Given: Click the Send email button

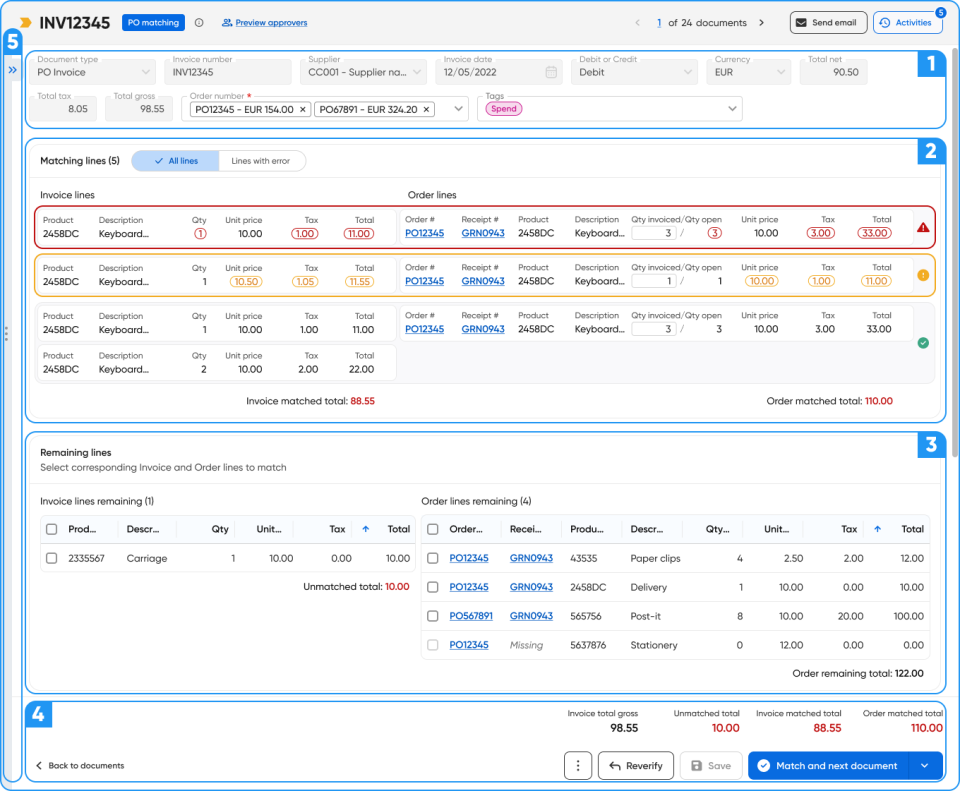Looking at the screenshot, I should tap(829, 22).
